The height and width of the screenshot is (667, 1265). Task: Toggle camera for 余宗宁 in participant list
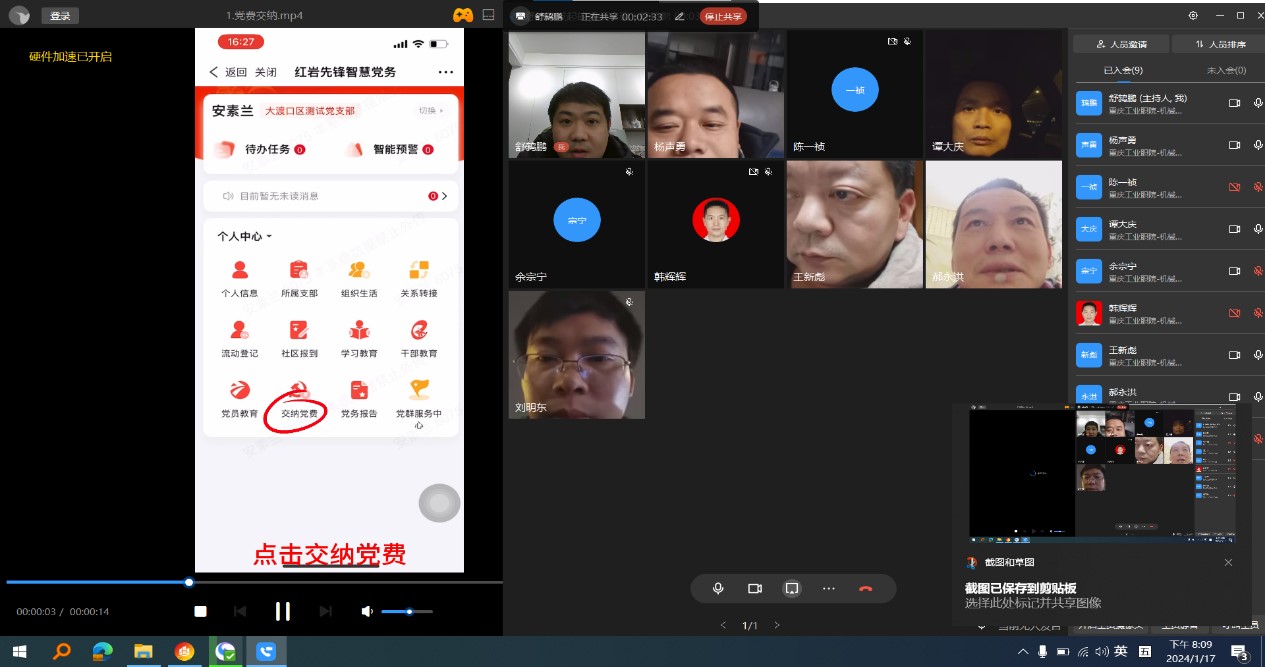coord(1234,271)
